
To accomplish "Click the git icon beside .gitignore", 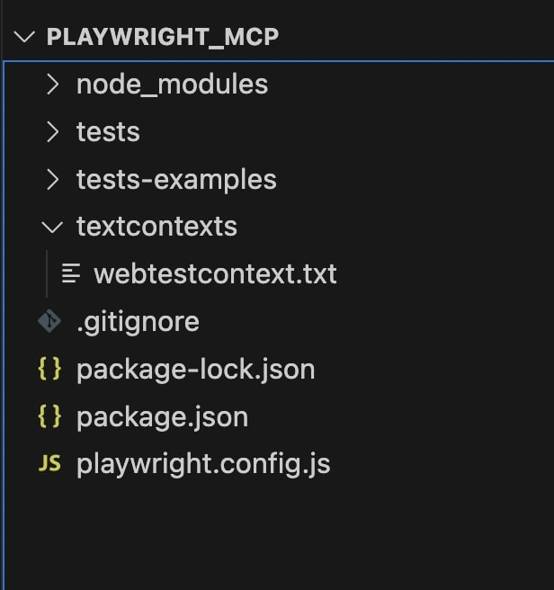I will [x=49, y=321].
